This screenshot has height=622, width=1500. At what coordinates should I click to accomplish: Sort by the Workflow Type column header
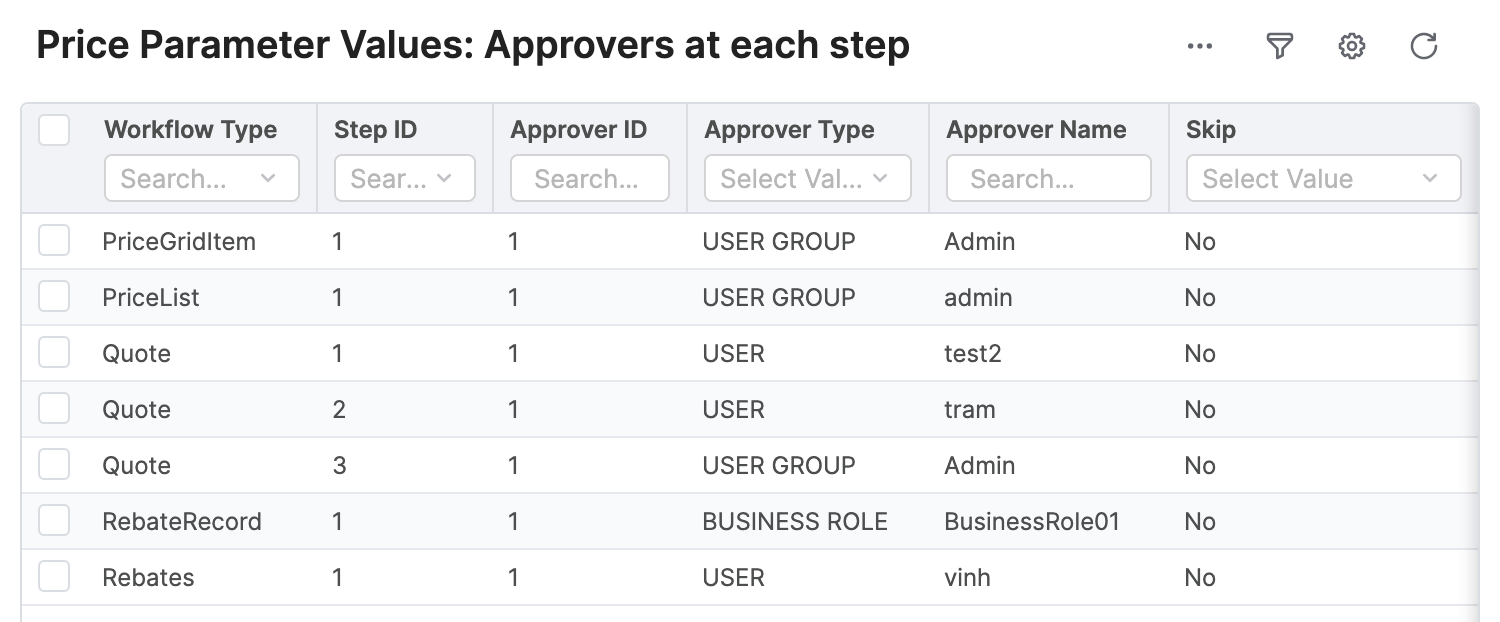(190, 130)
